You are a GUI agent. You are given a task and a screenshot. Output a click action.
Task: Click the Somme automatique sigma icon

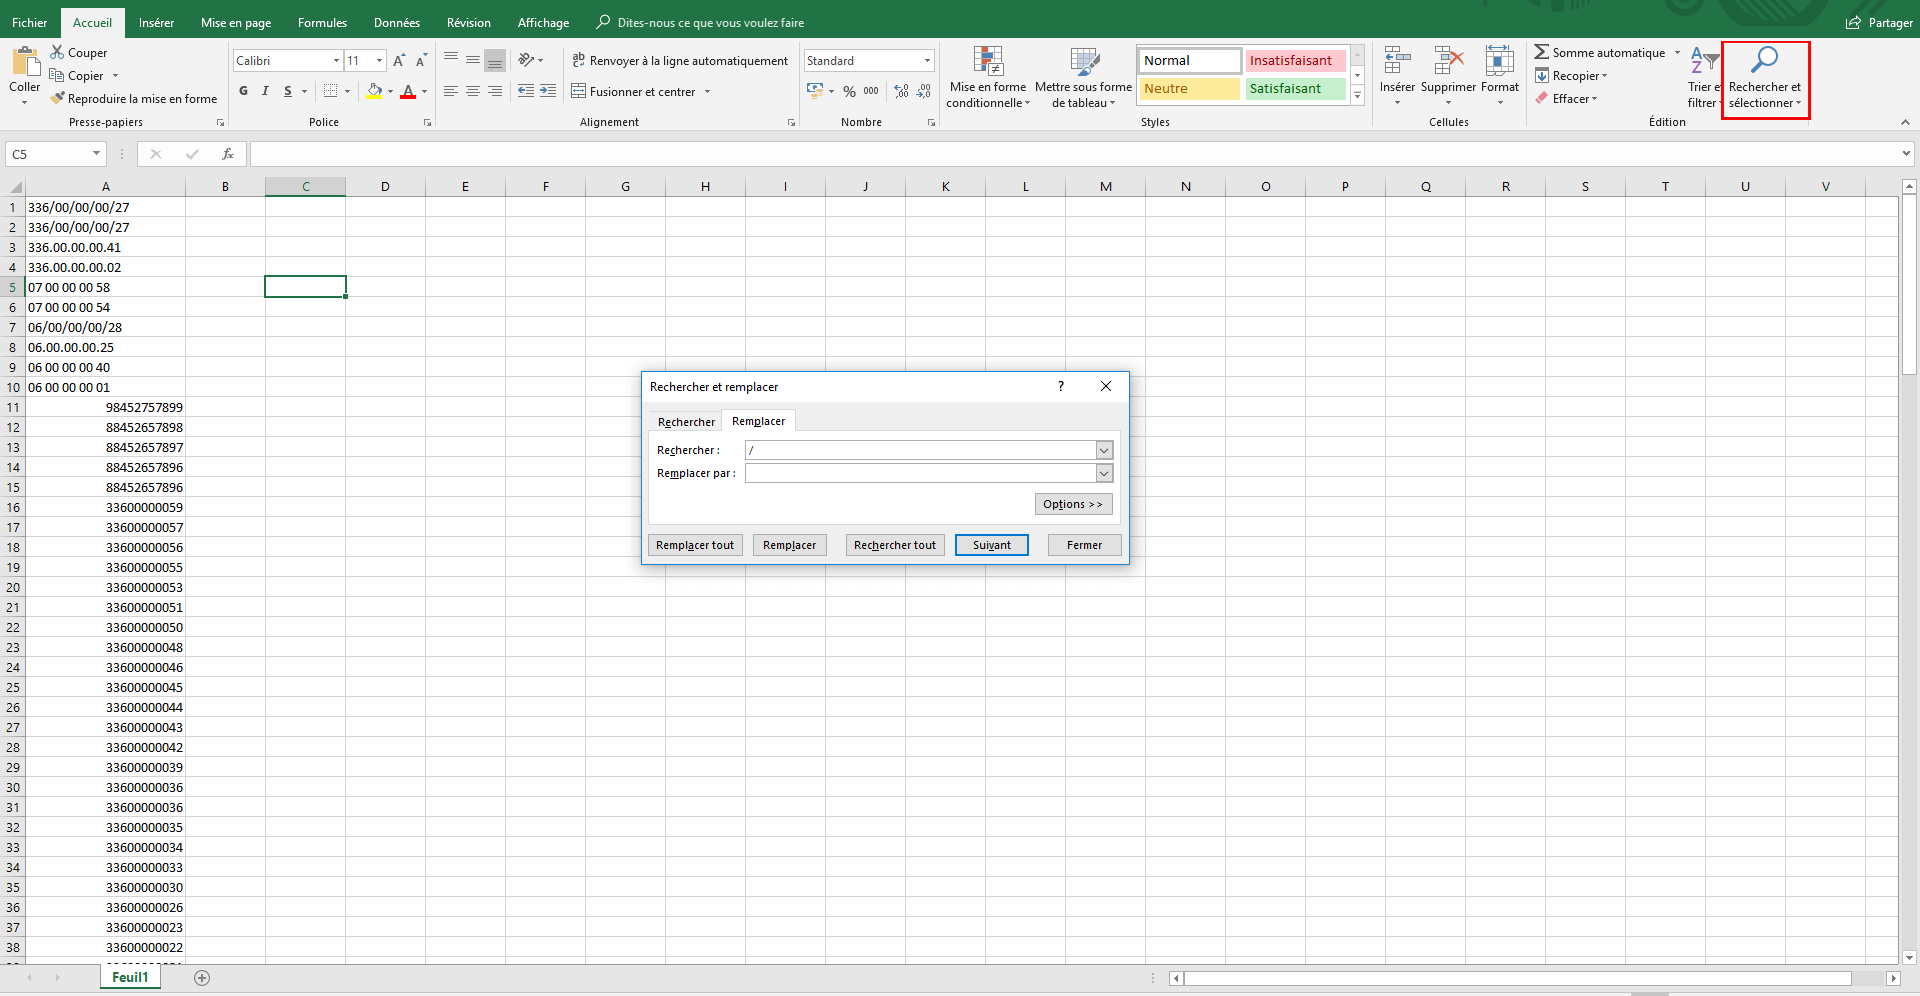click(x=1541, y=52)
